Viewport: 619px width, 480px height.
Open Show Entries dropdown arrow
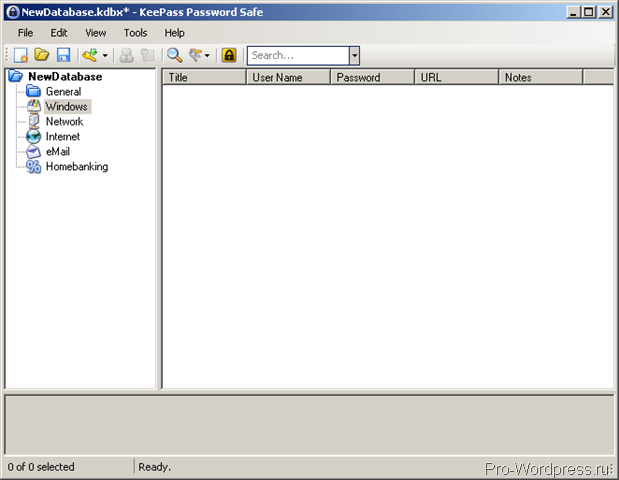(207, 56)
